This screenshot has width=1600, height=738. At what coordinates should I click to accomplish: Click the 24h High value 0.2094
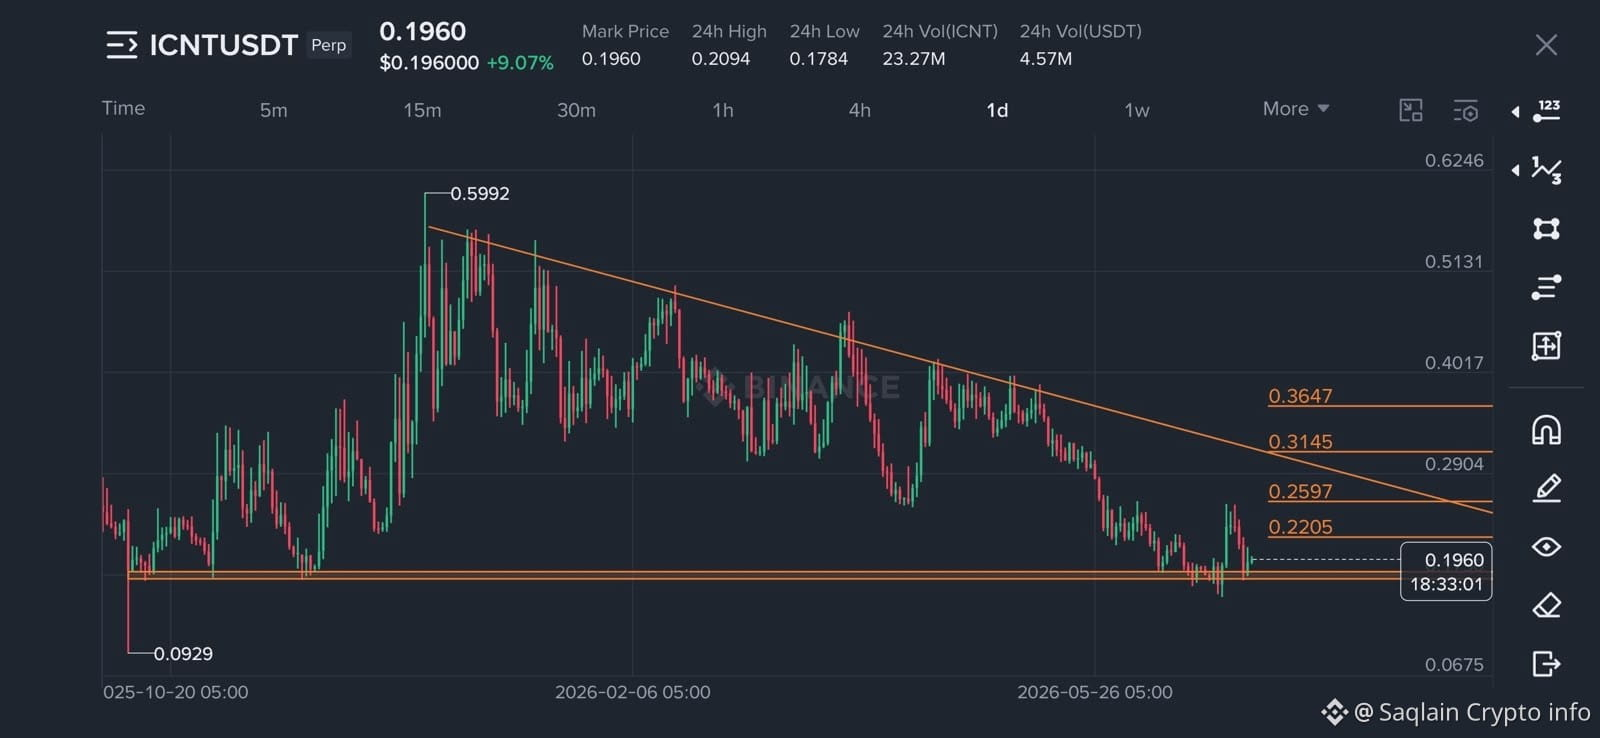click(721, 59)
